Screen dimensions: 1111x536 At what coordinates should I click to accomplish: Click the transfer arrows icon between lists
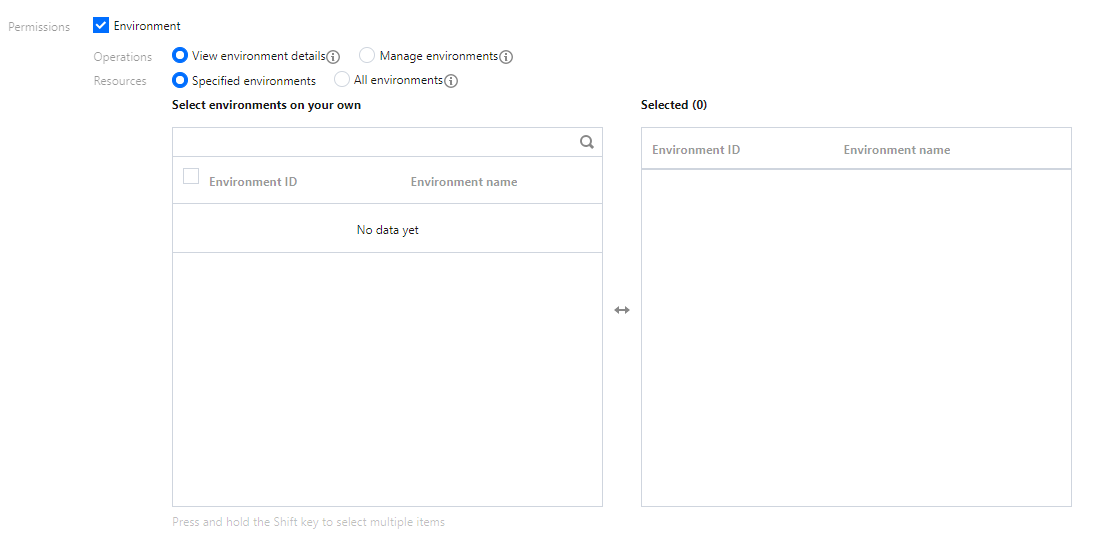coord(622,310)
